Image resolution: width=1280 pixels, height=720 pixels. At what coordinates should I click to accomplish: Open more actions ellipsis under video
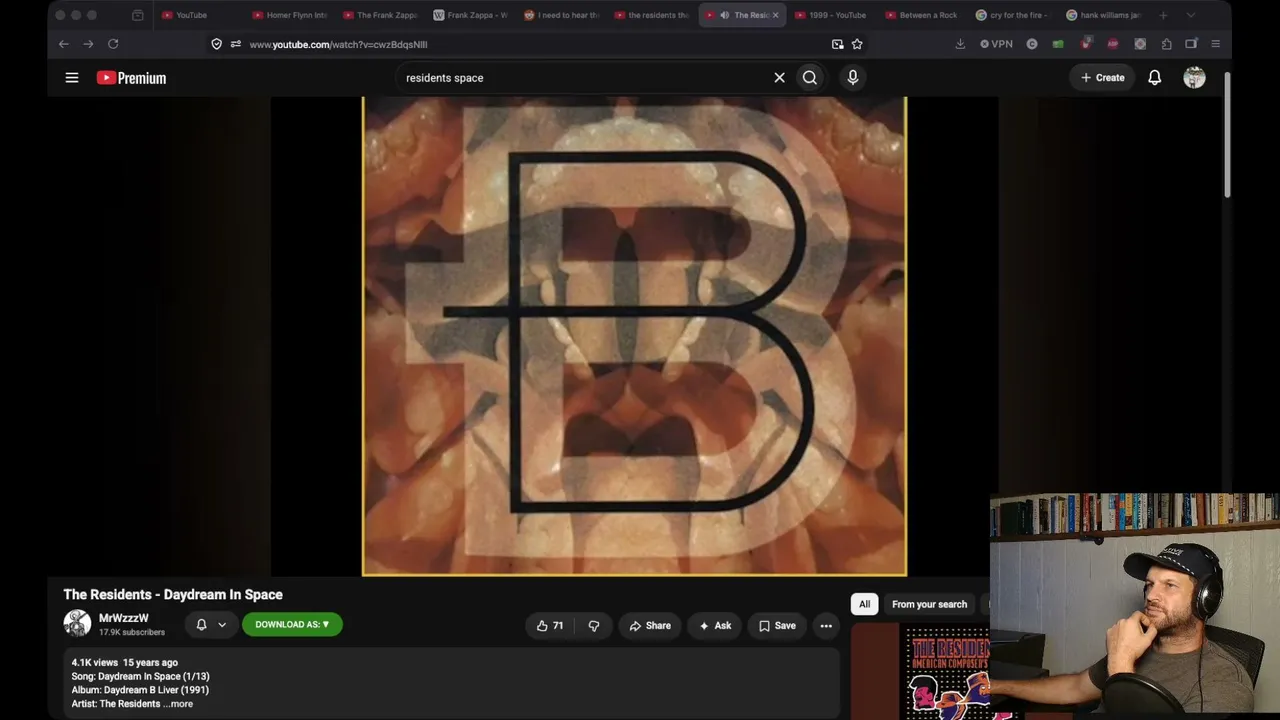(826, 625)
